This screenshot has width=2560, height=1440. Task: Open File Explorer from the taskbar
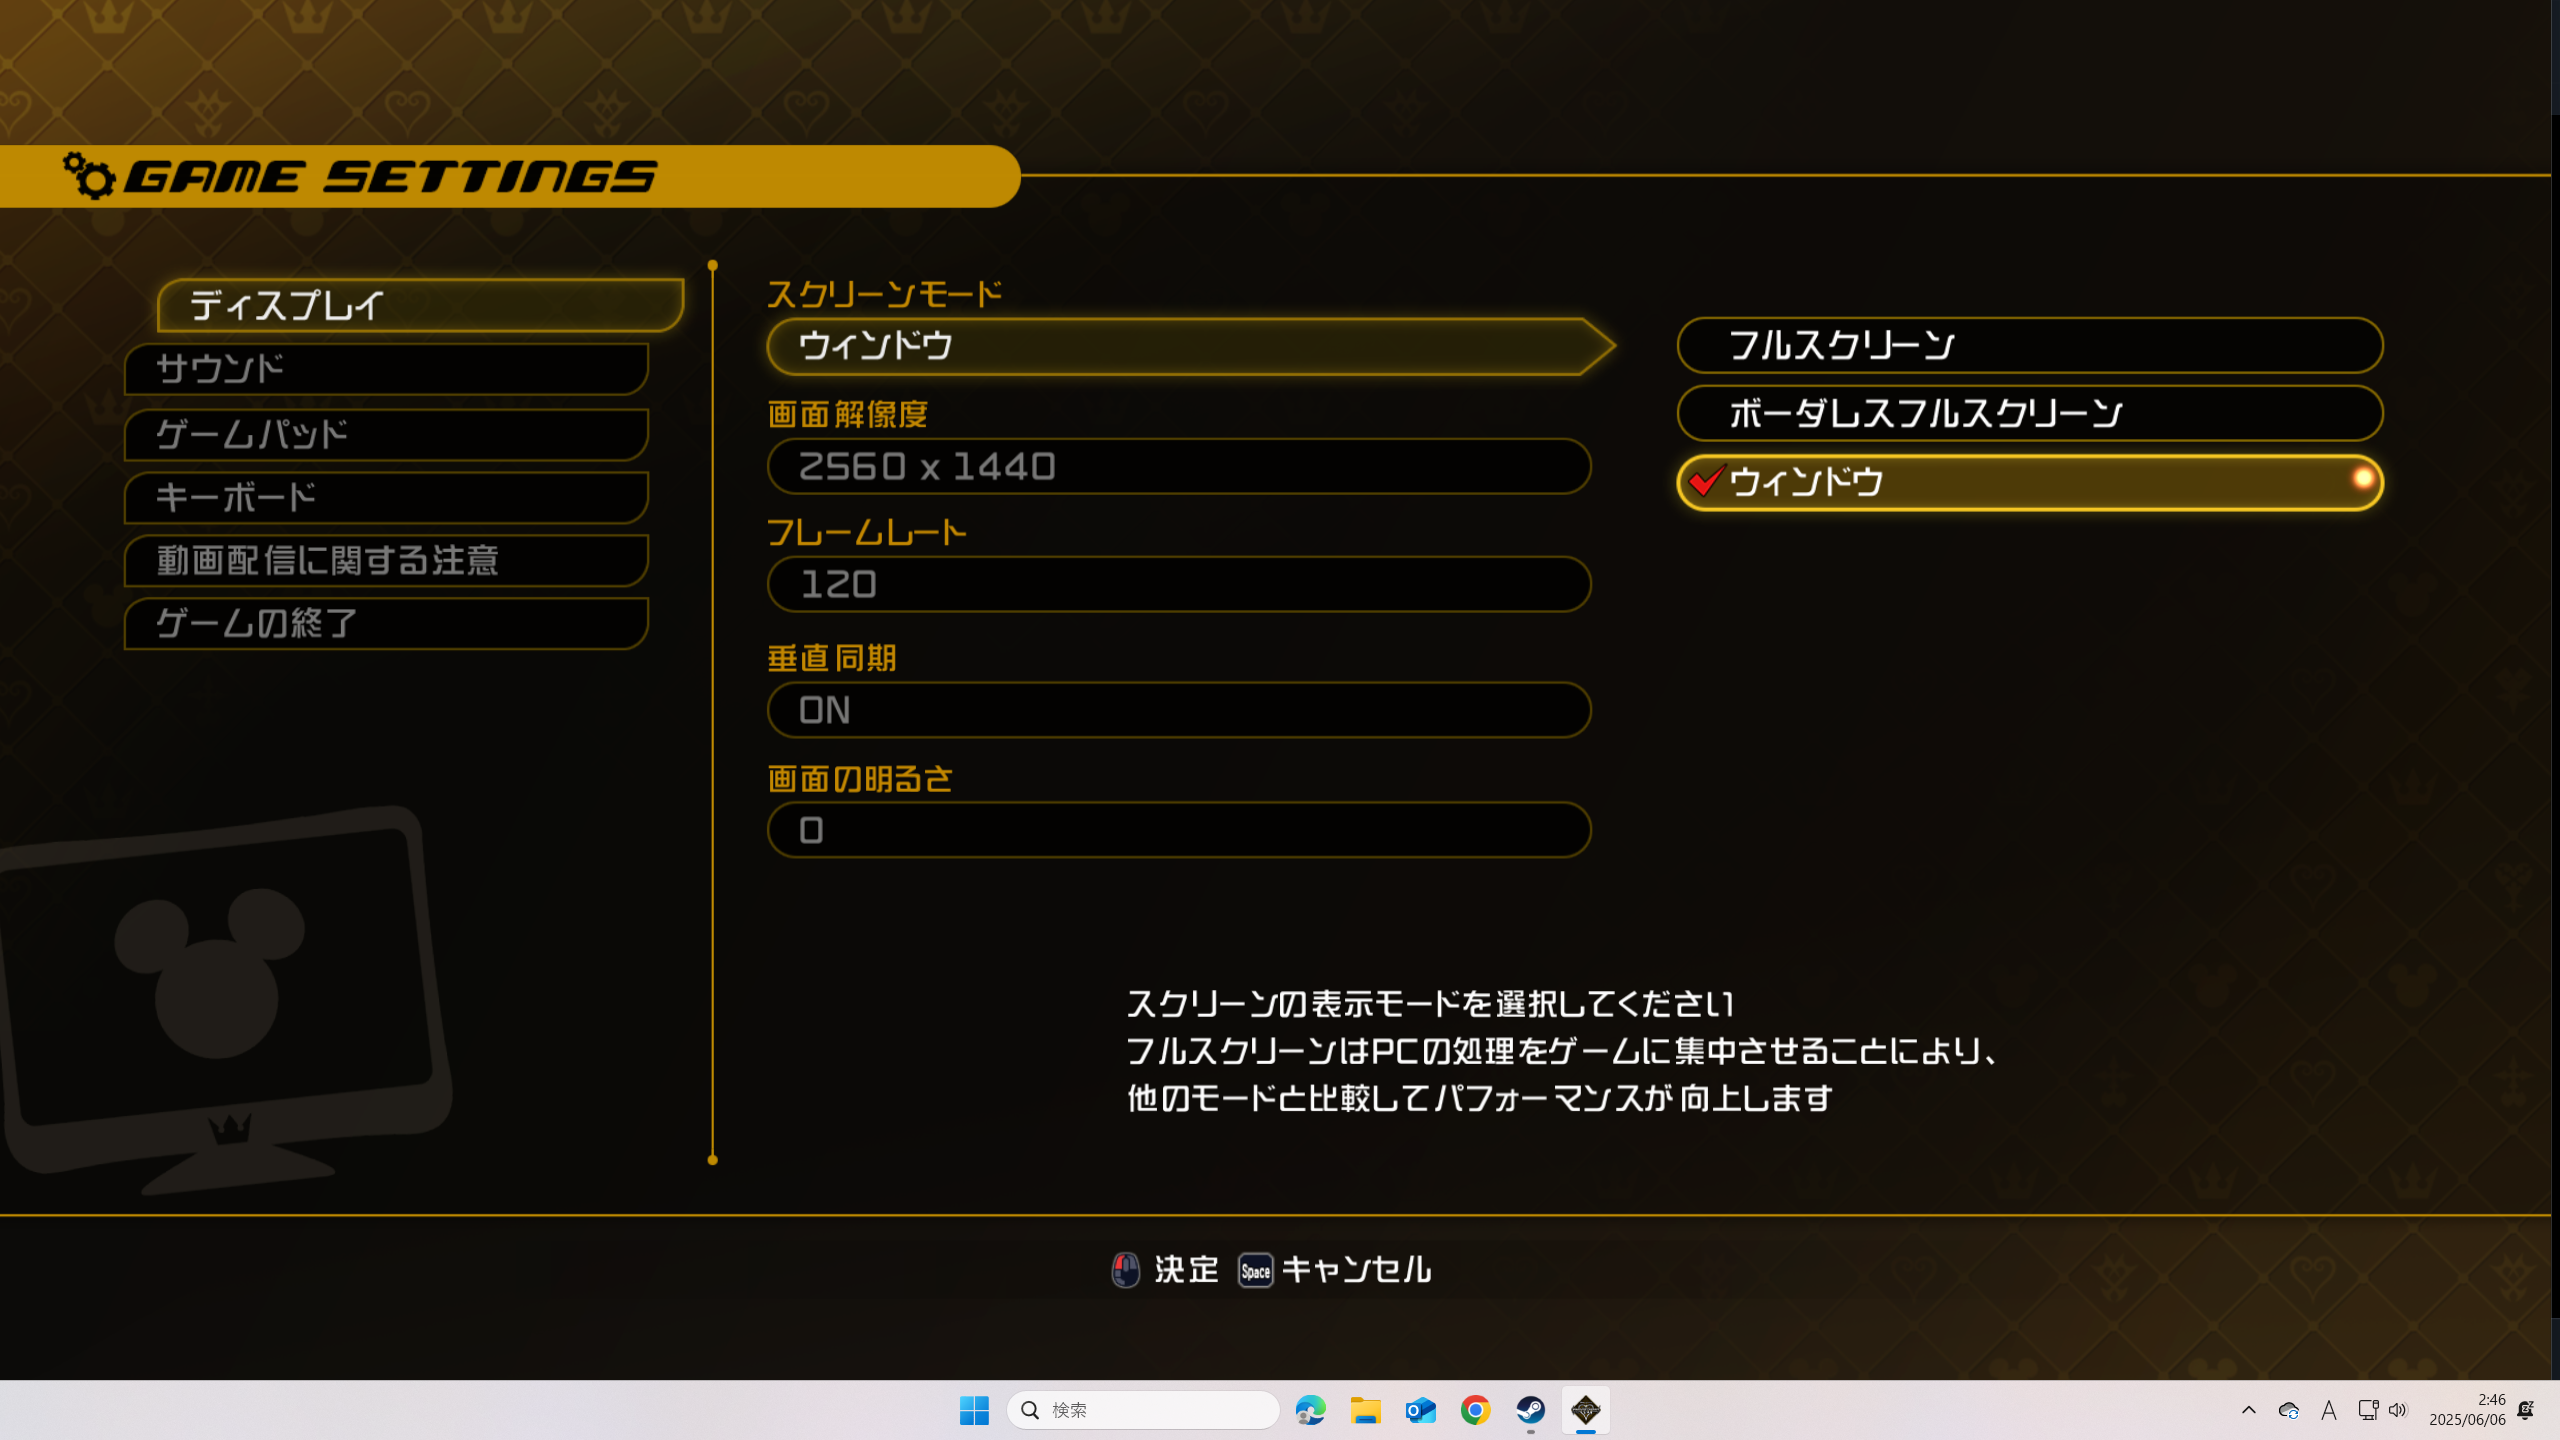point(1365,1410)
